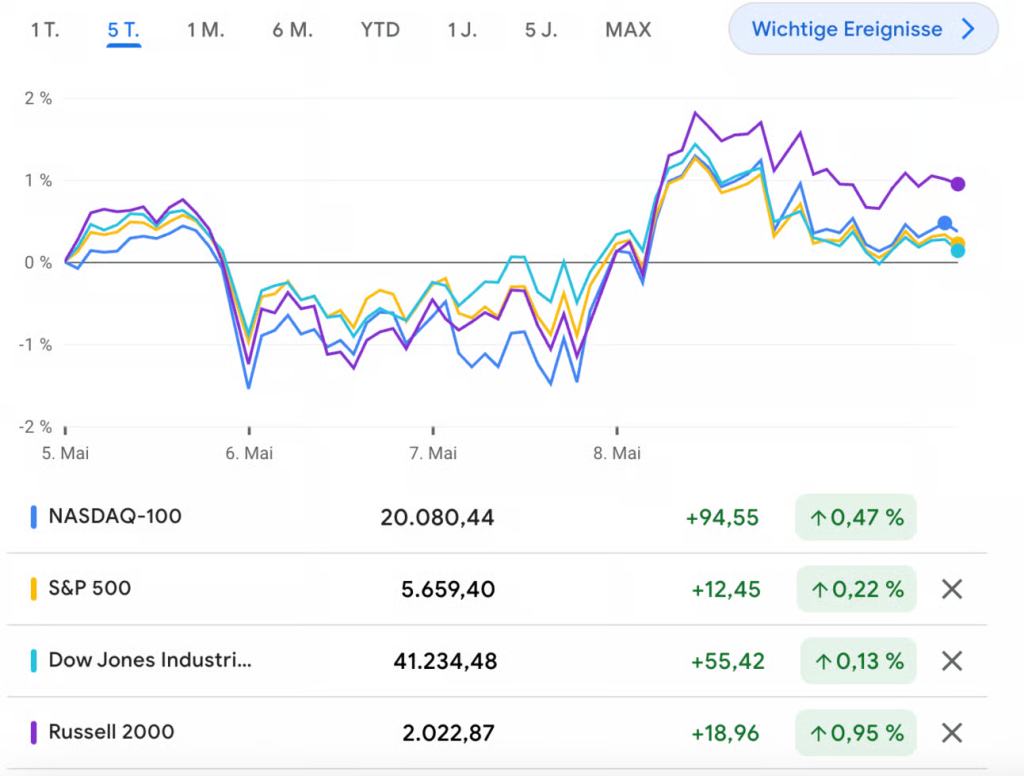This screenshot has height=776, width=1024.
Task: Remove S&P 500 from comparison
Action: pos(952,589)
